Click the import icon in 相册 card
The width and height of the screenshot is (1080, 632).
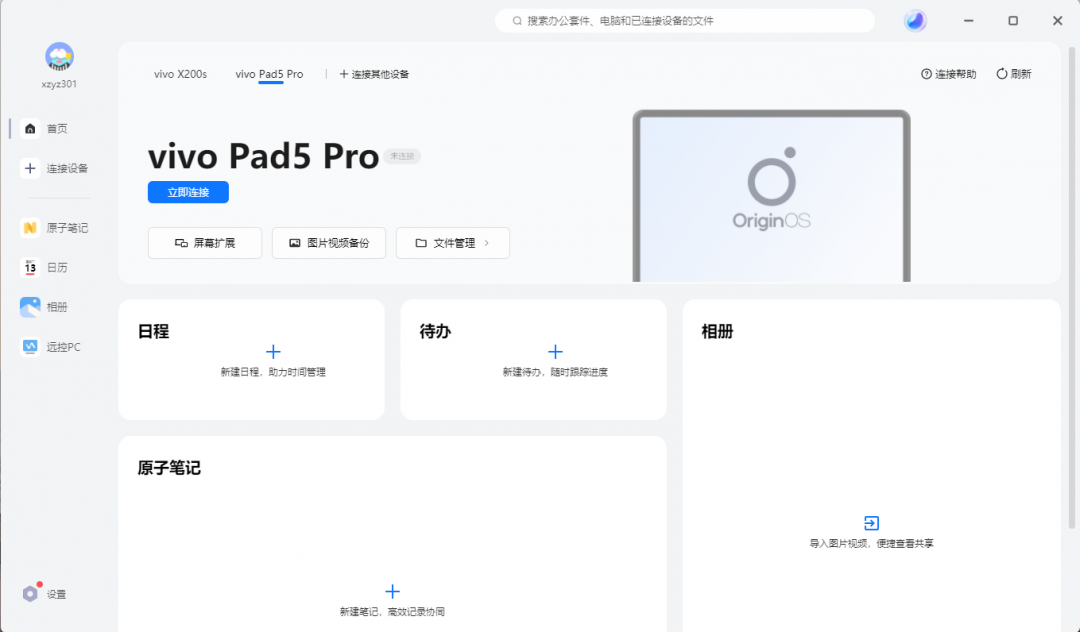click(871, 523)
